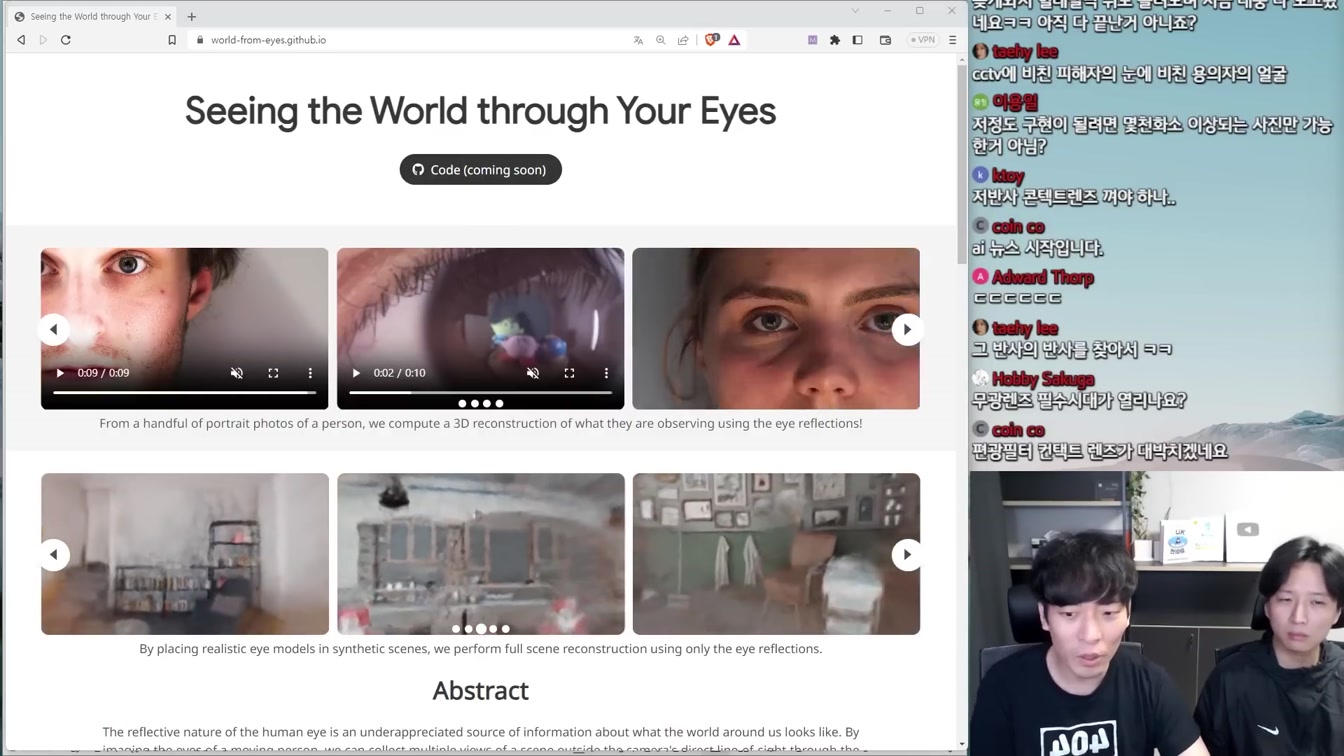Click the bookshelf room reconstruction thumbnail
This screenshot has height=756, width=1344.
pyautogui.click(x=185, y=554)
